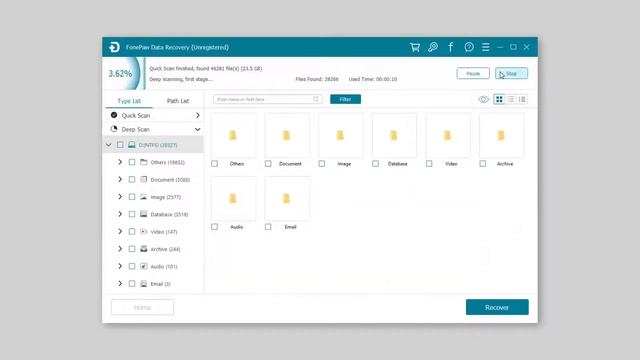Check the Audio thumbnail checkbox
Image resolution: width=640 pixels, height=360 pixels.
click(x=214, y=227)
